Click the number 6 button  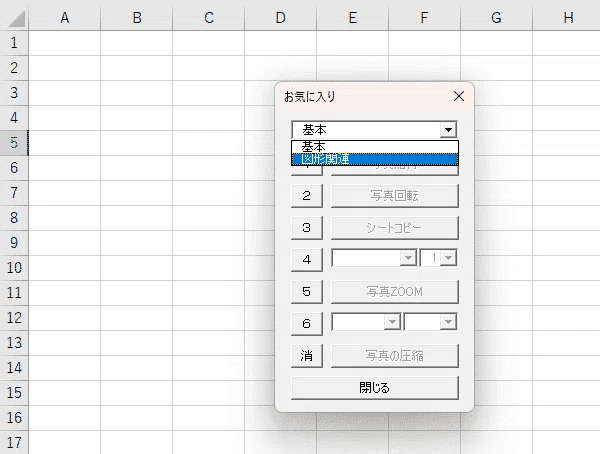click(307, 324)
